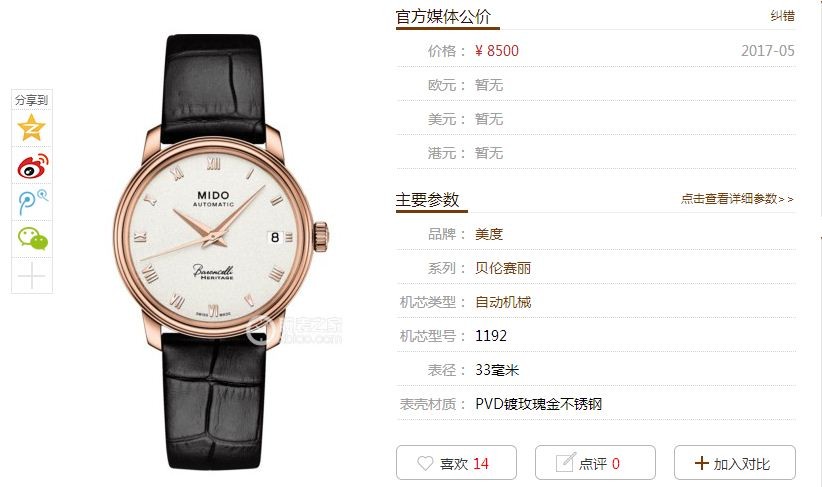Click the 加入对比 compare button
This screenshot has width=822, height=487.
coord(734,462)
